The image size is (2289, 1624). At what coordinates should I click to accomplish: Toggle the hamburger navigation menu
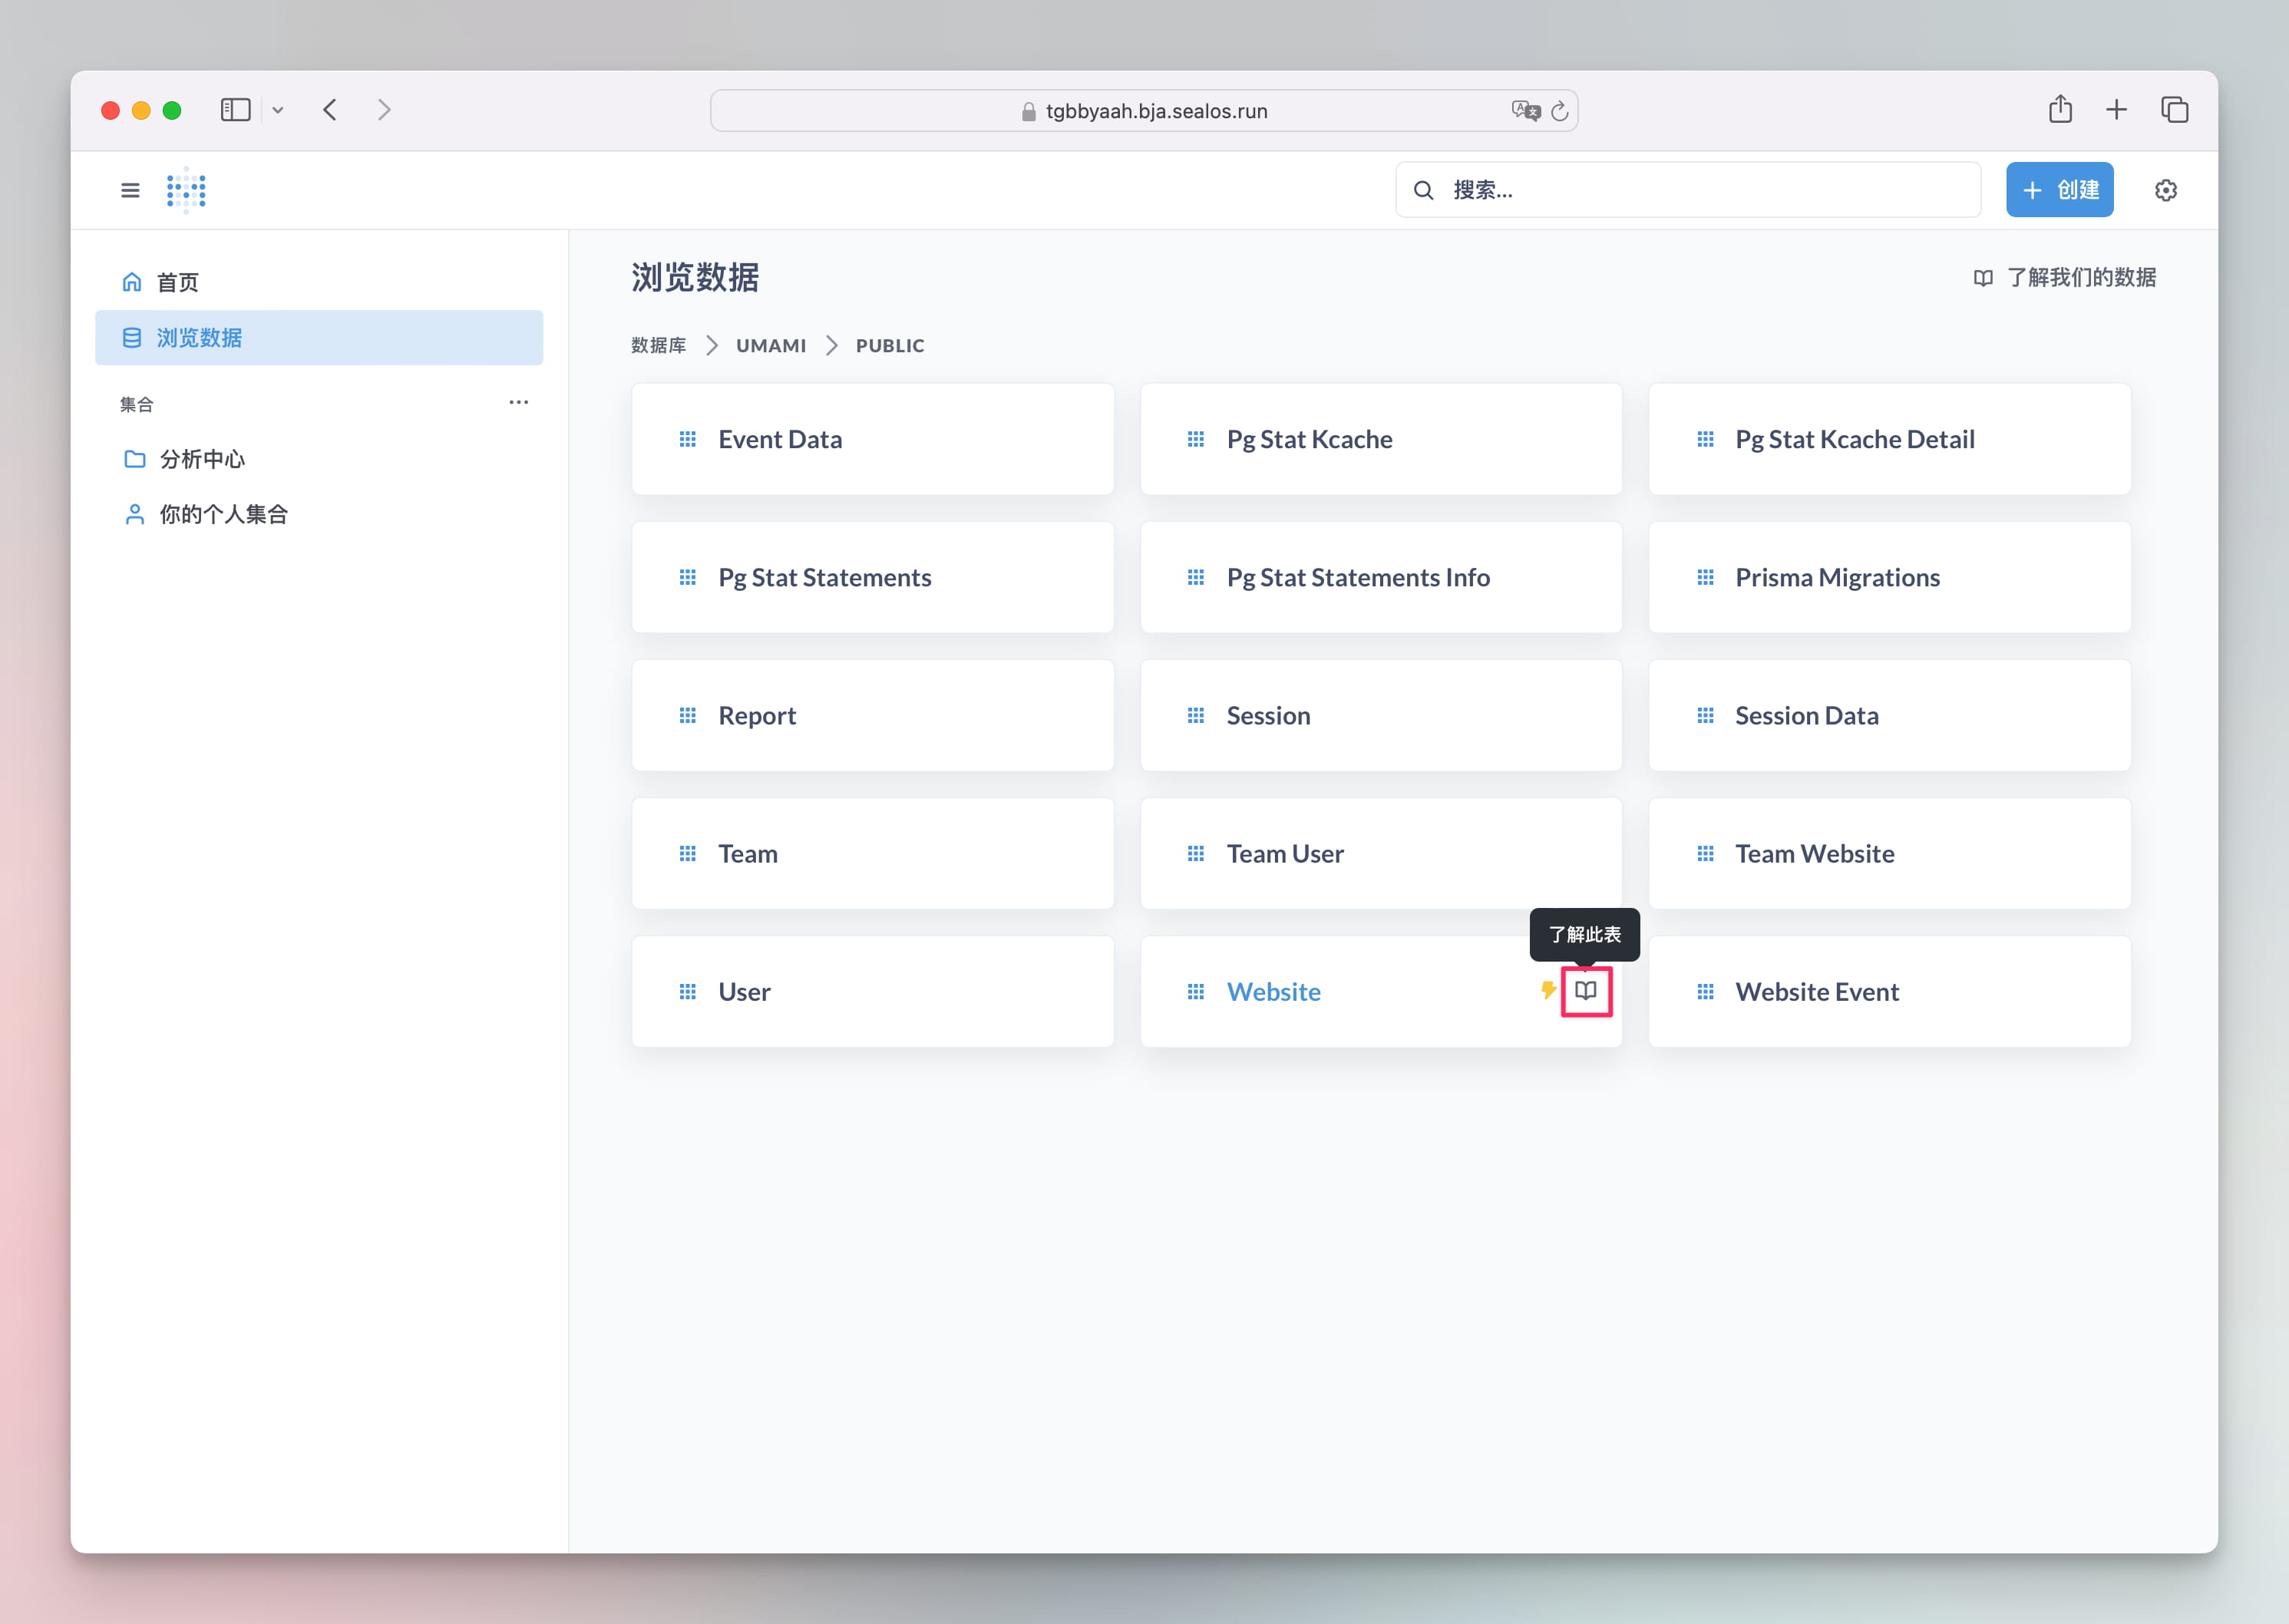point(130,190)
